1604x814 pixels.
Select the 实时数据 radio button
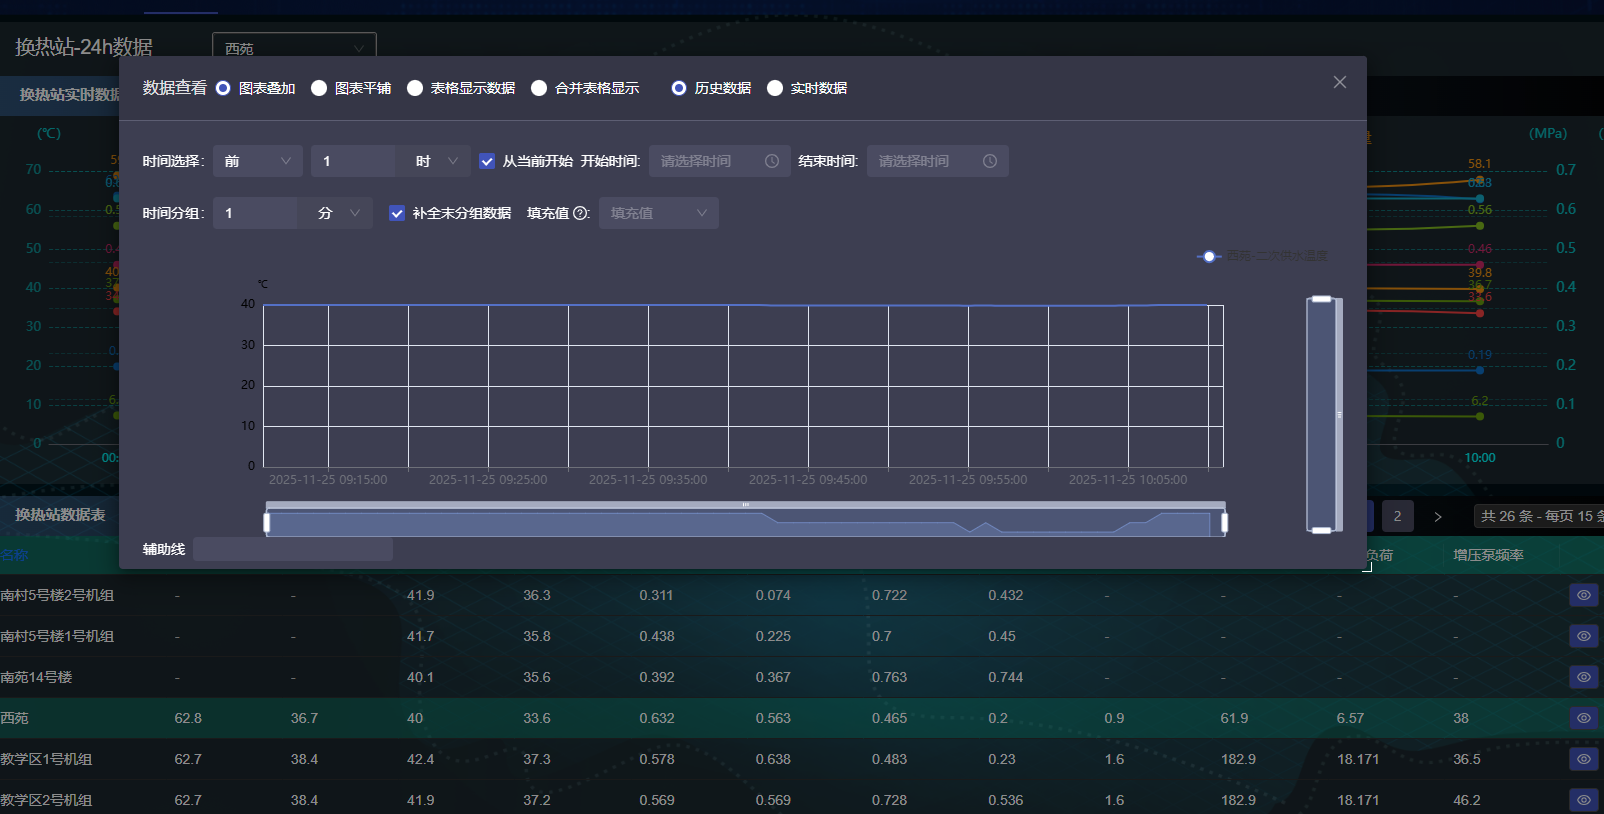(775, 88)
